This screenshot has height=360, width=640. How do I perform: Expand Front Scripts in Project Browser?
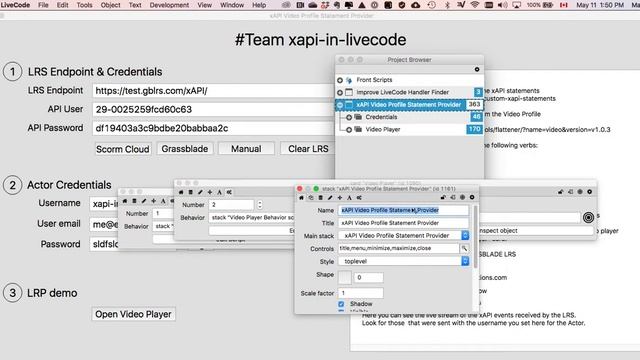(340, 80)
